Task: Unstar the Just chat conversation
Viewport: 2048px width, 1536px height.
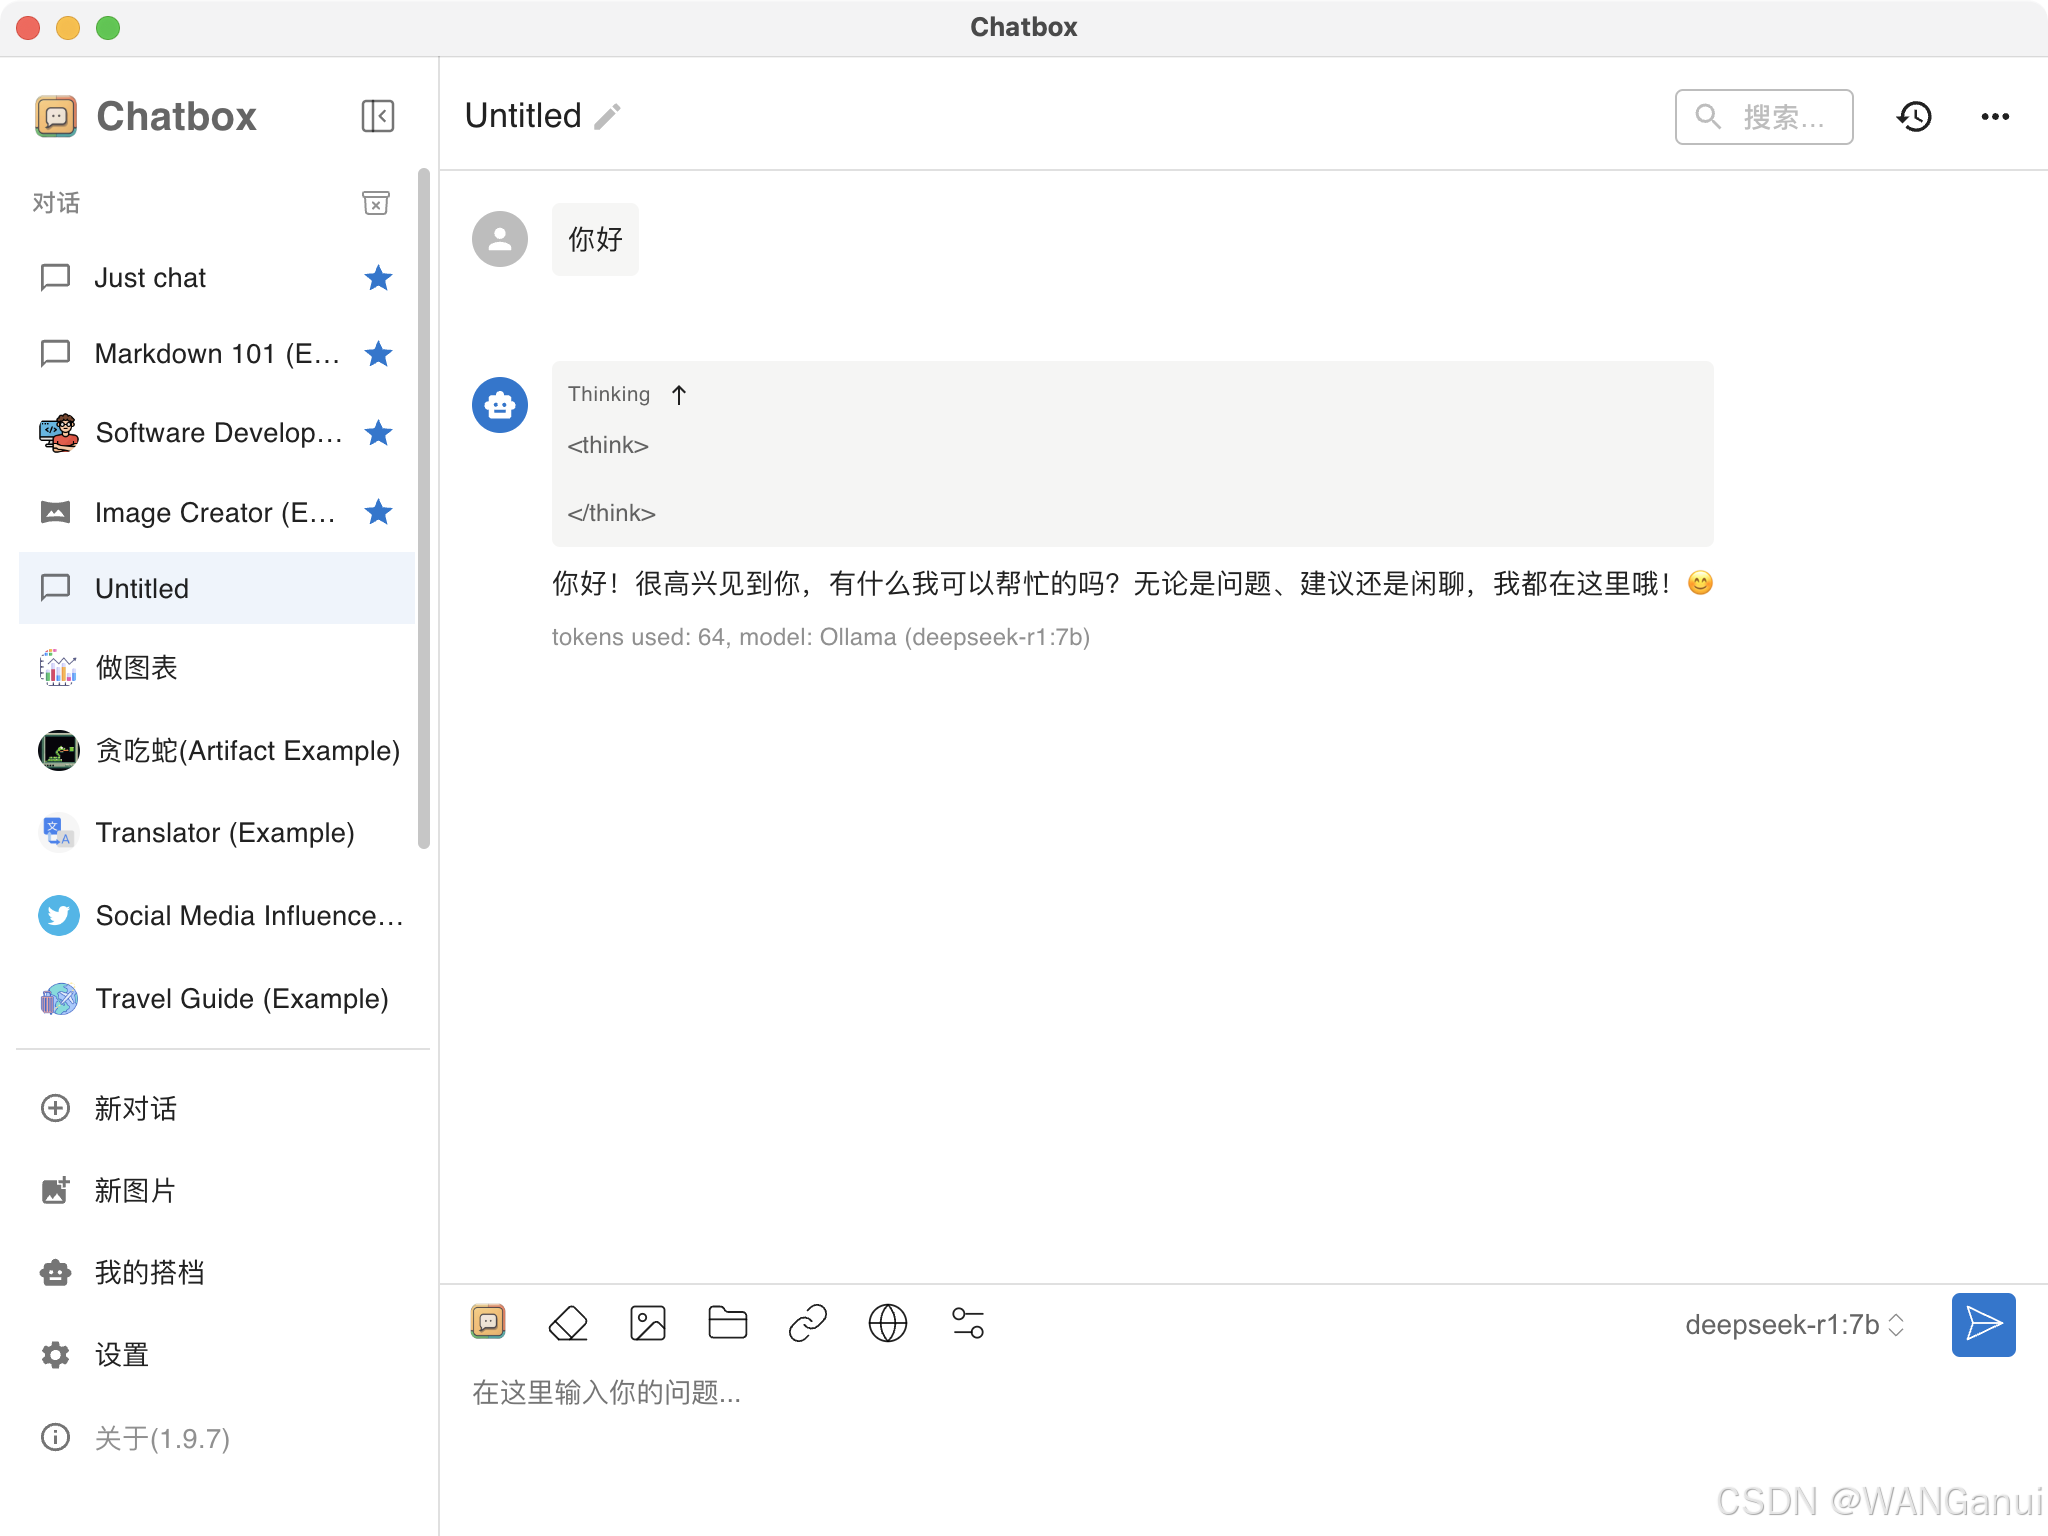Action: click(378, 278)
